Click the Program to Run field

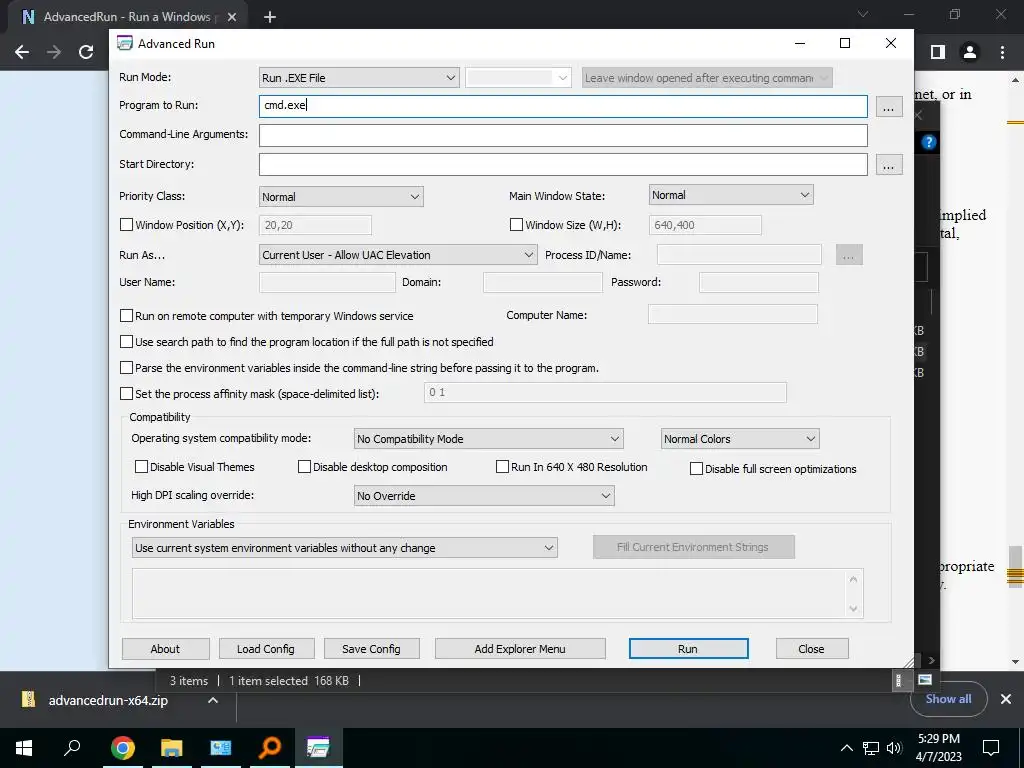point(563,106)
